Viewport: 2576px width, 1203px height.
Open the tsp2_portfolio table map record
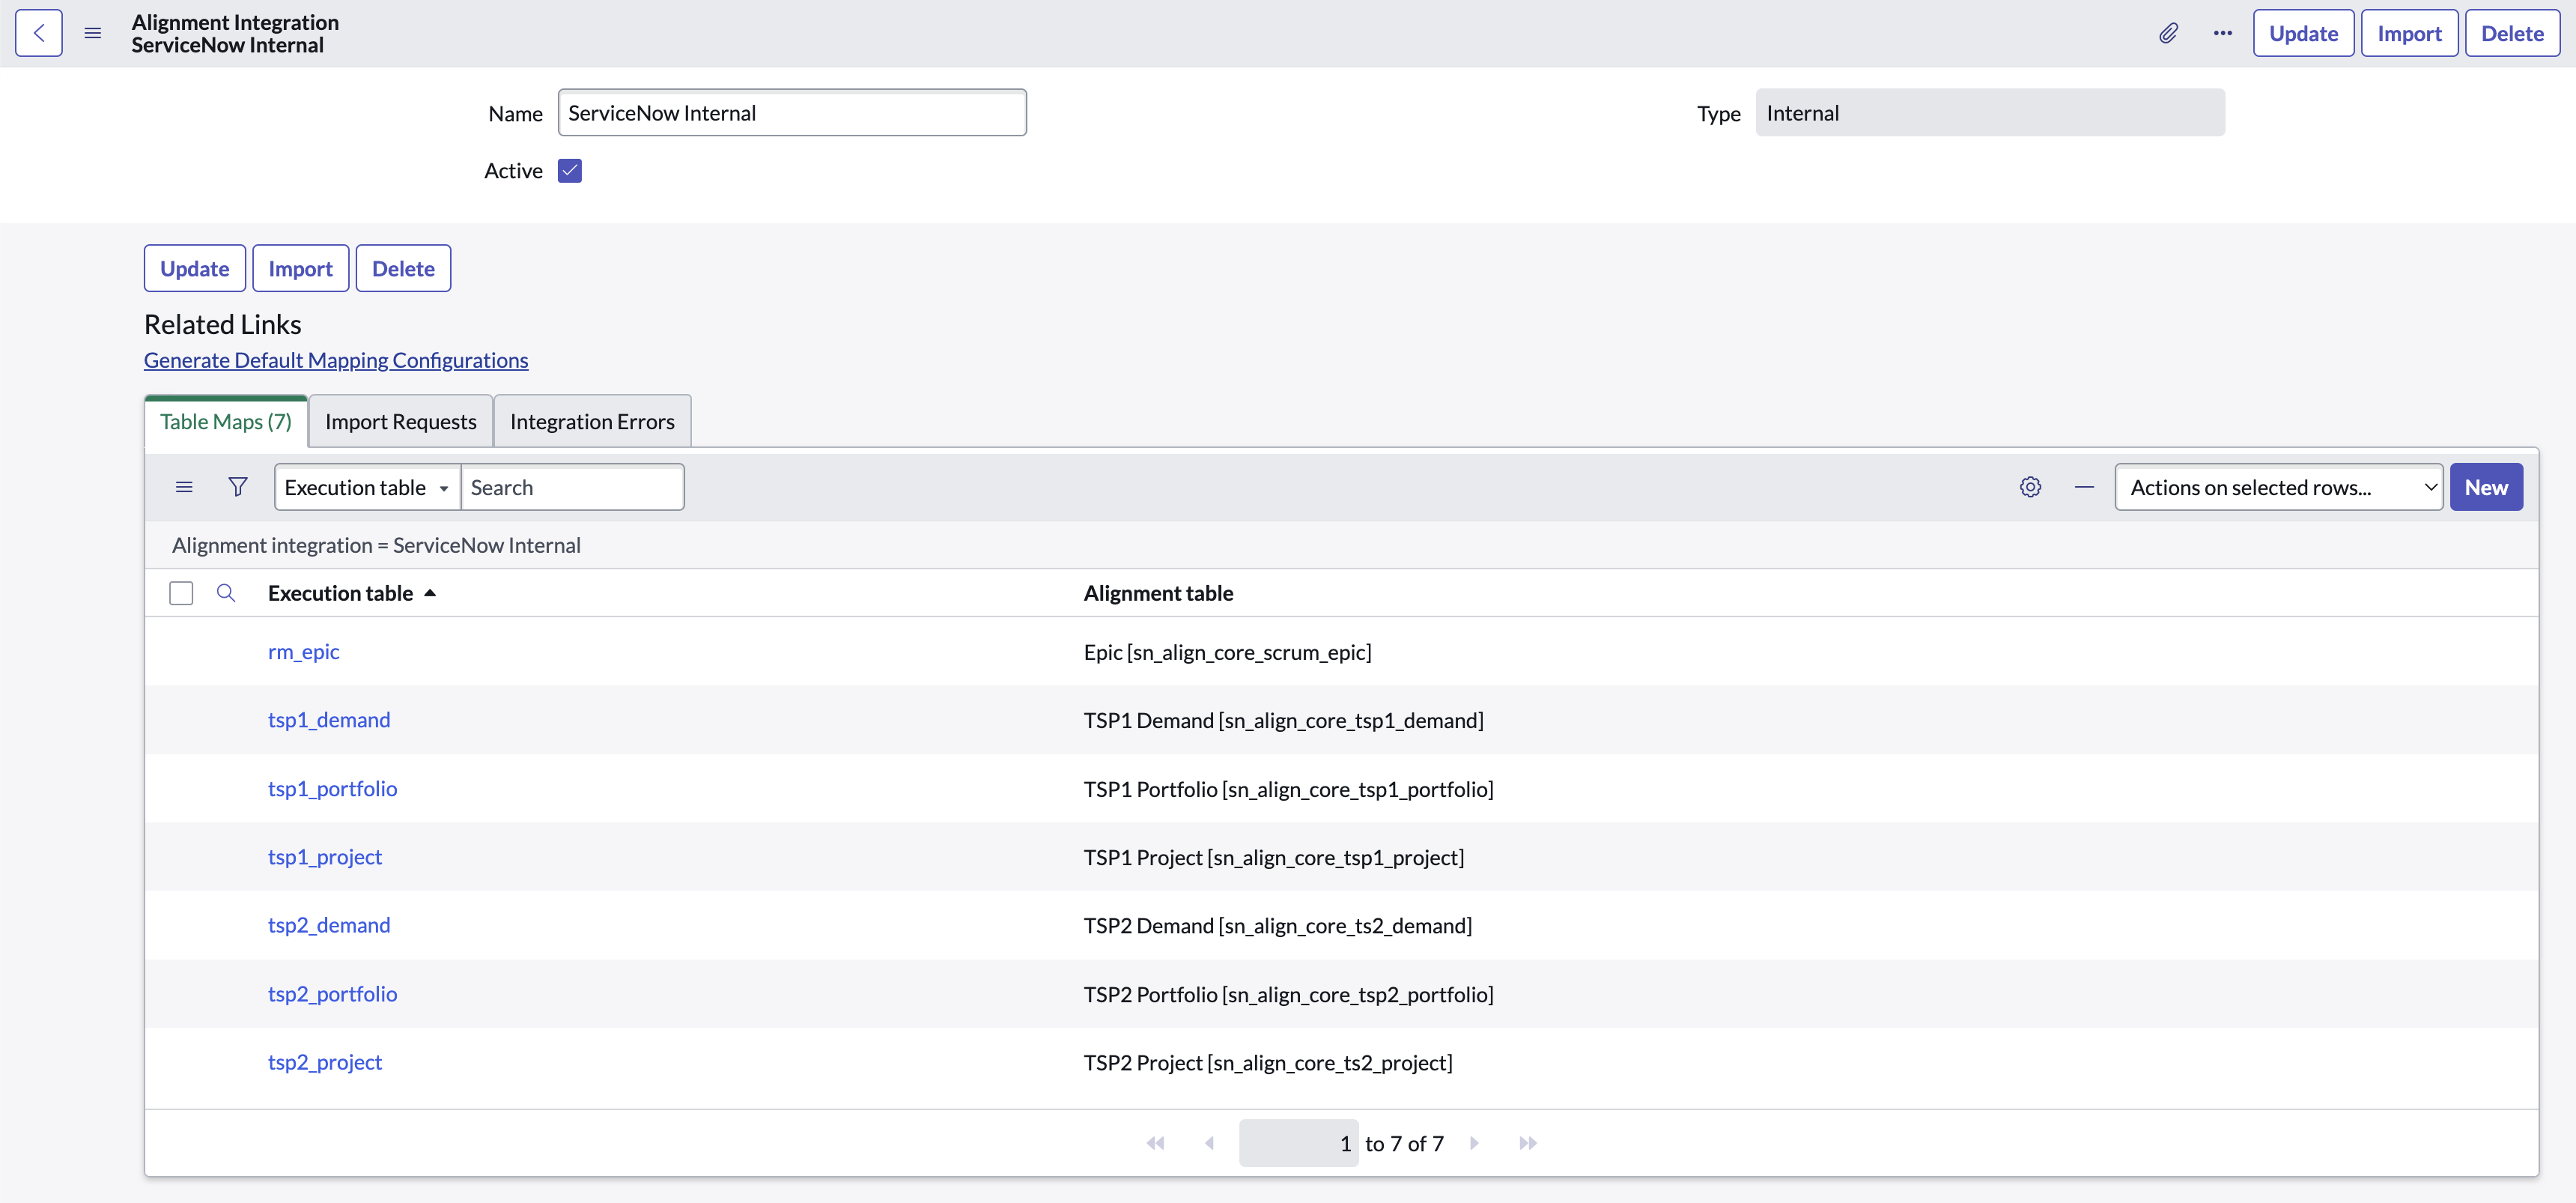pyautogui.click(x=332, y=994)
